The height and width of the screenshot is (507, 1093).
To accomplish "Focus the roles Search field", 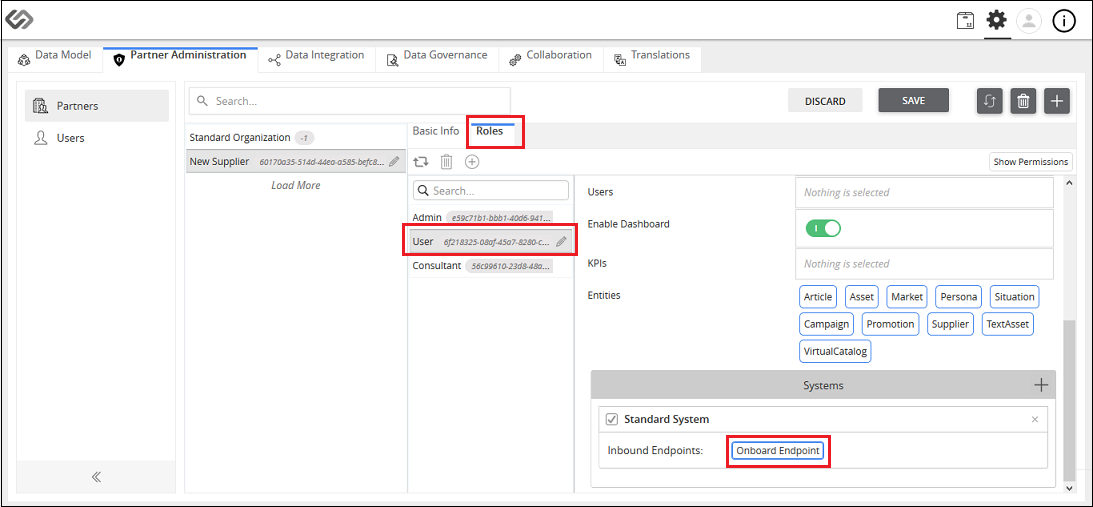I will point(491,190).
